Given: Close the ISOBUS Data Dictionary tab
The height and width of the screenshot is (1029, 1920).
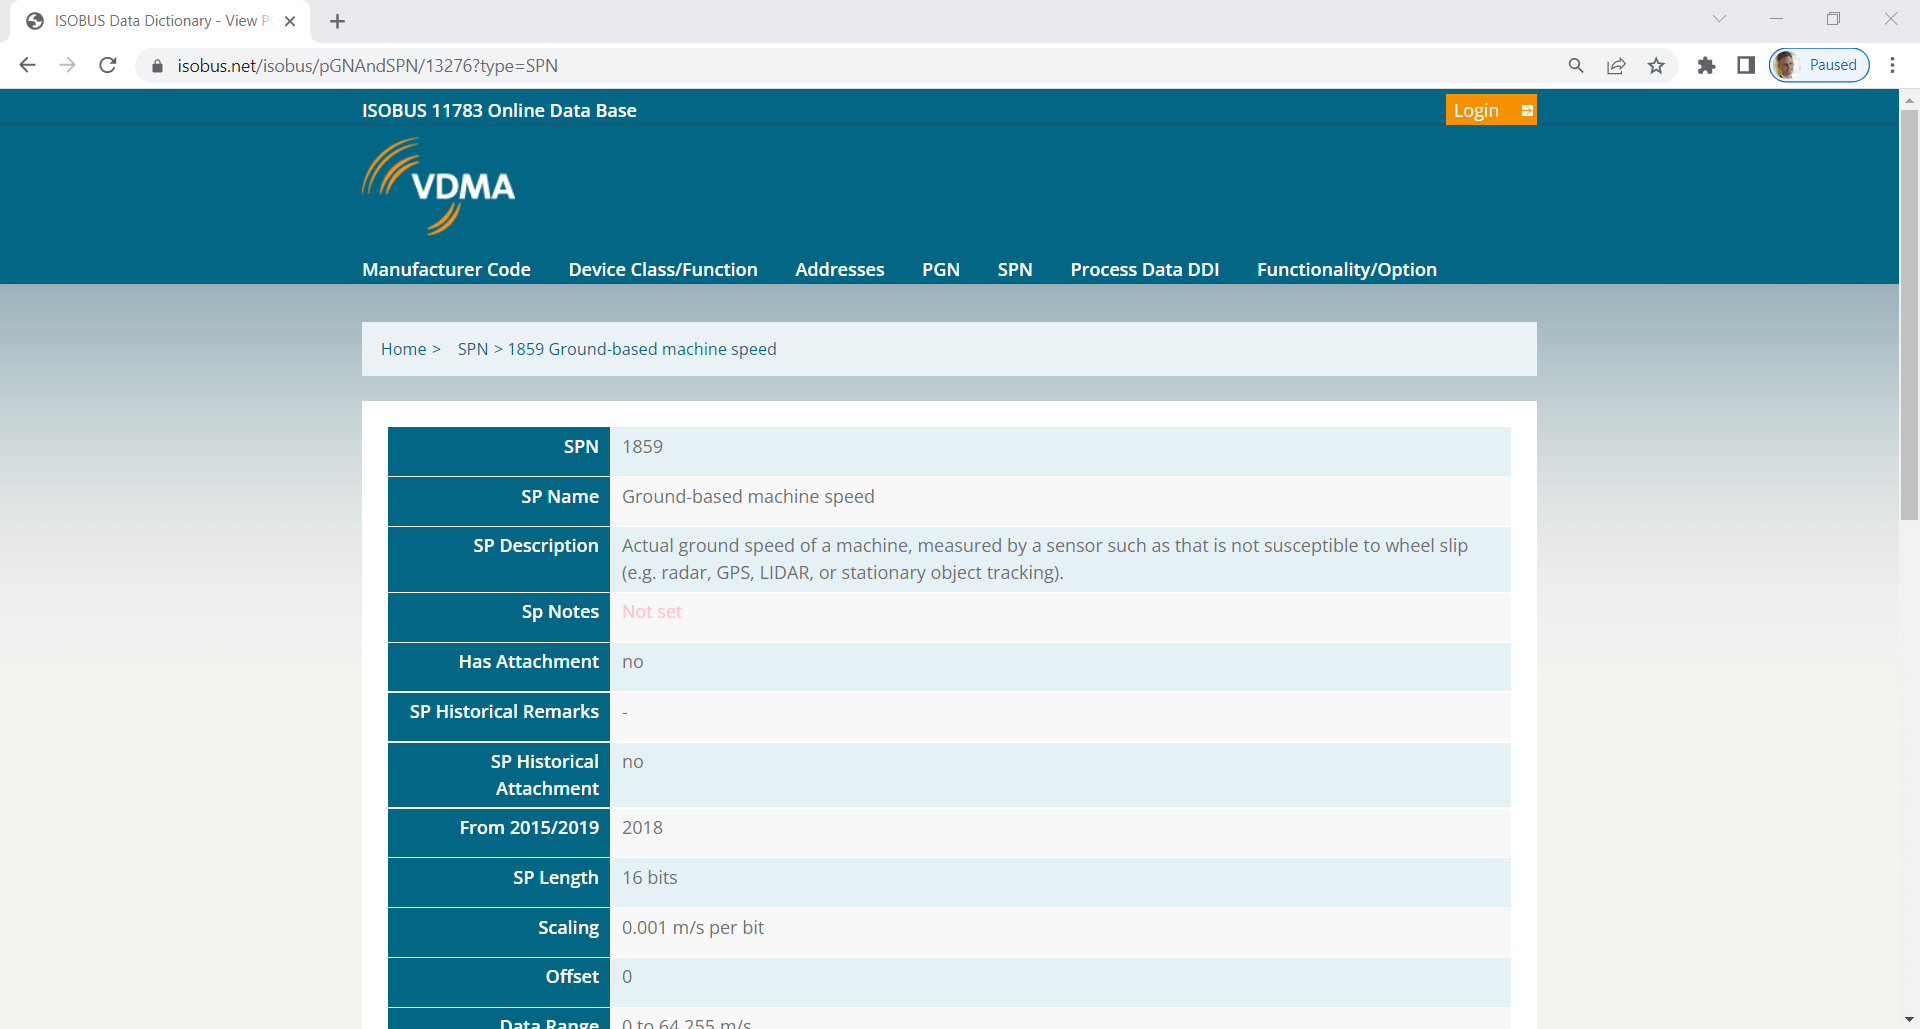Looking at the screenshot, I should [x=290, y=21].
